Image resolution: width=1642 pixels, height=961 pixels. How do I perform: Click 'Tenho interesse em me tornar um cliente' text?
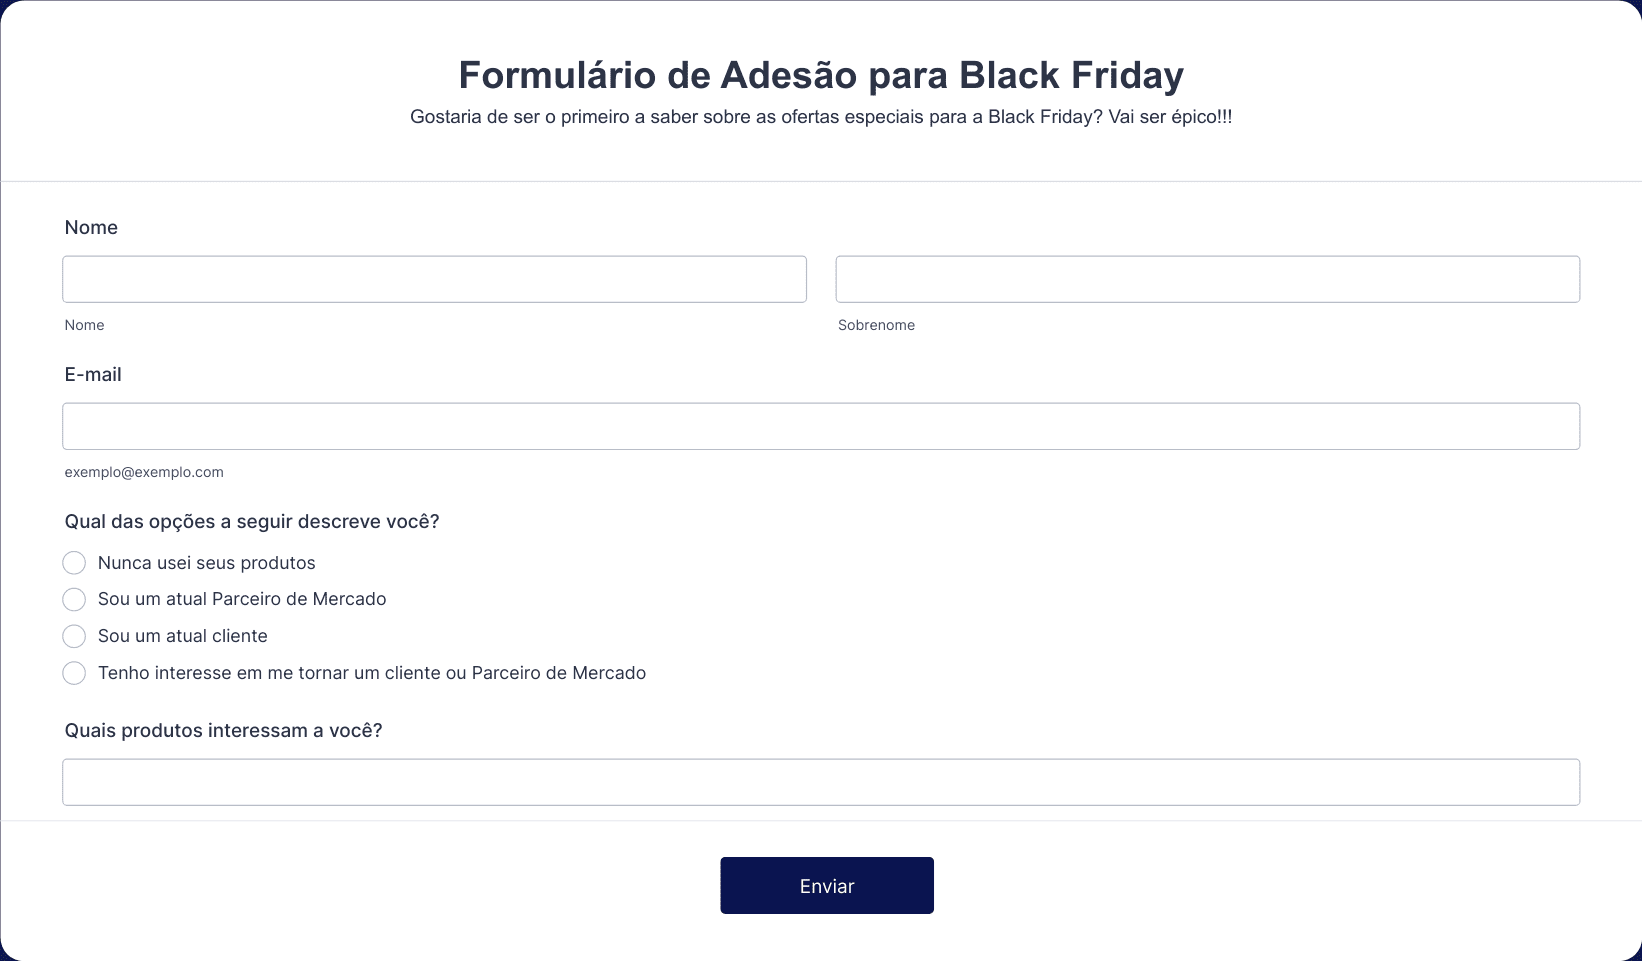(x=269, y=673)
